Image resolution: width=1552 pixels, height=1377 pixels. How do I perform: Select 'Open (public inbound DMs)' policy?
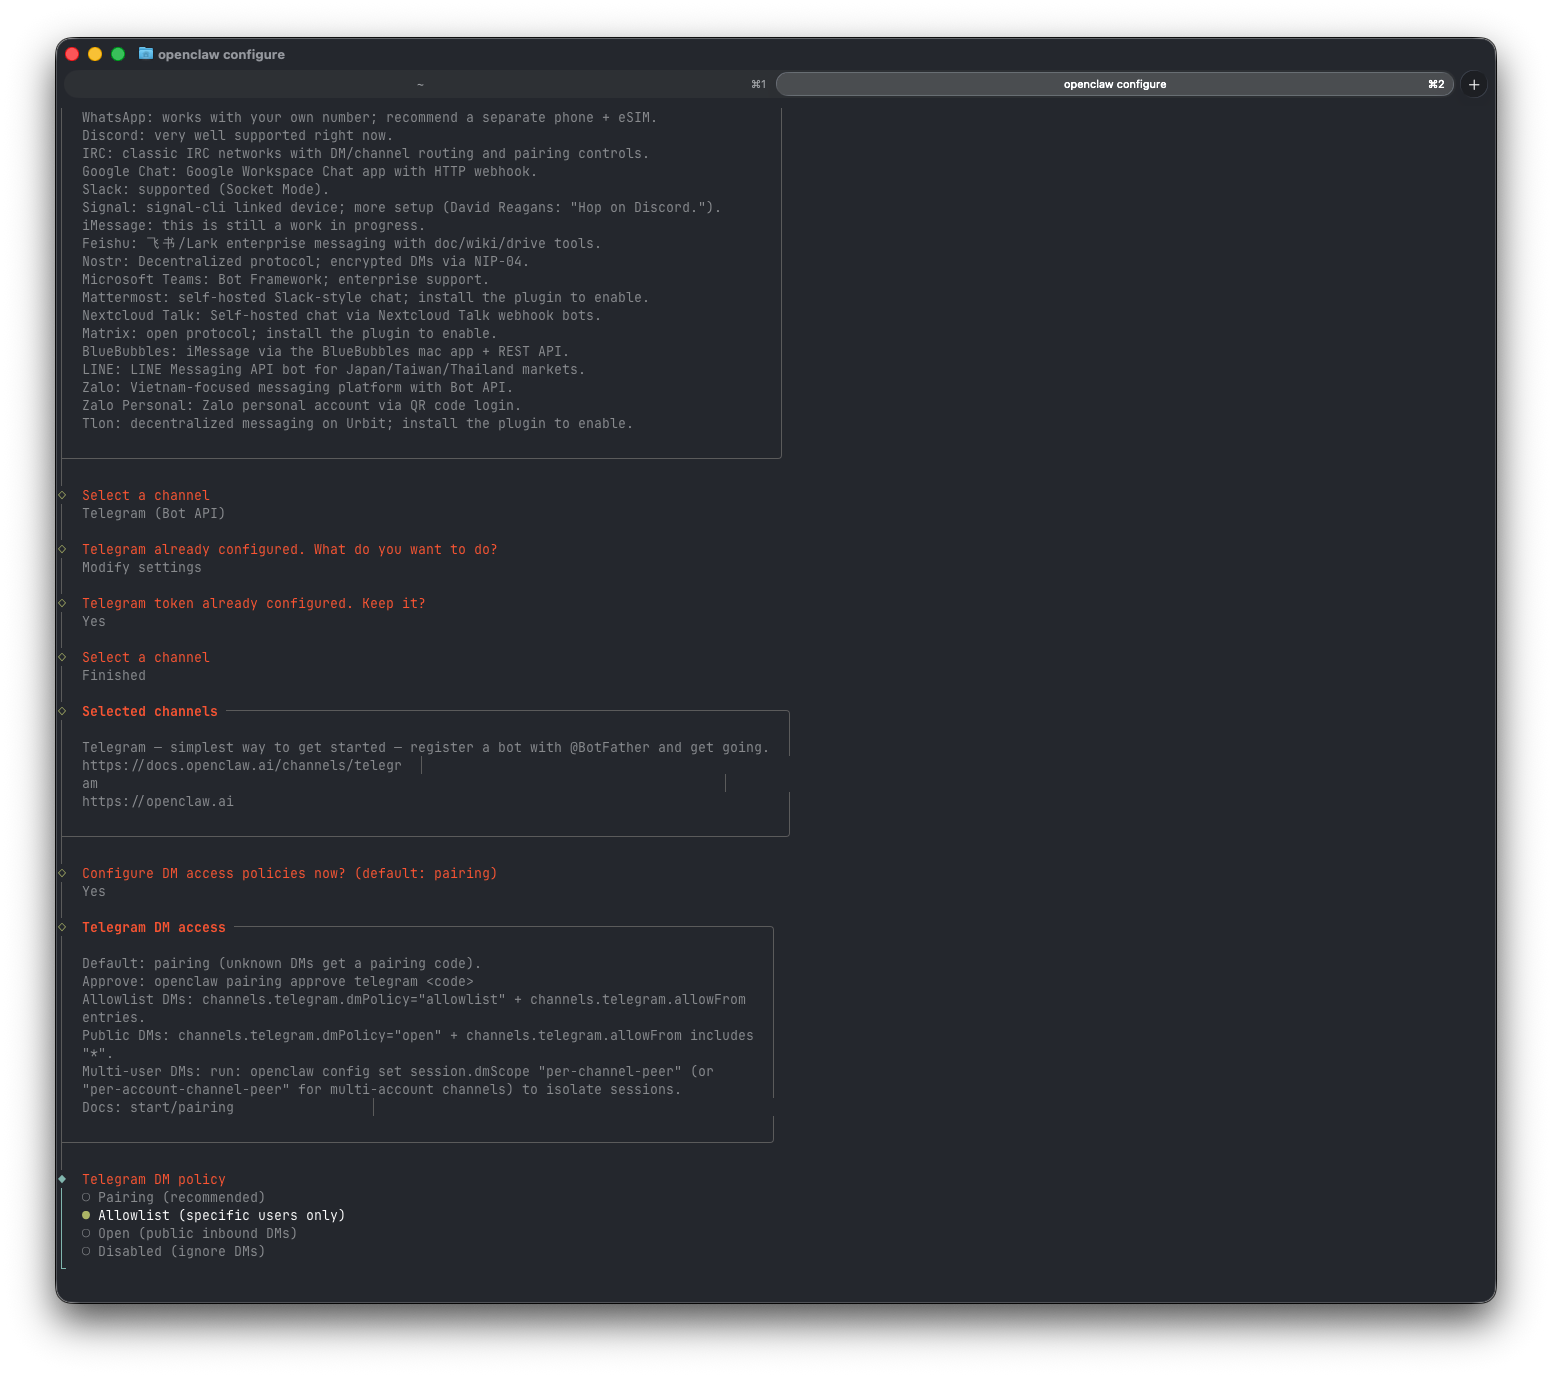[x=197, y=1233]
